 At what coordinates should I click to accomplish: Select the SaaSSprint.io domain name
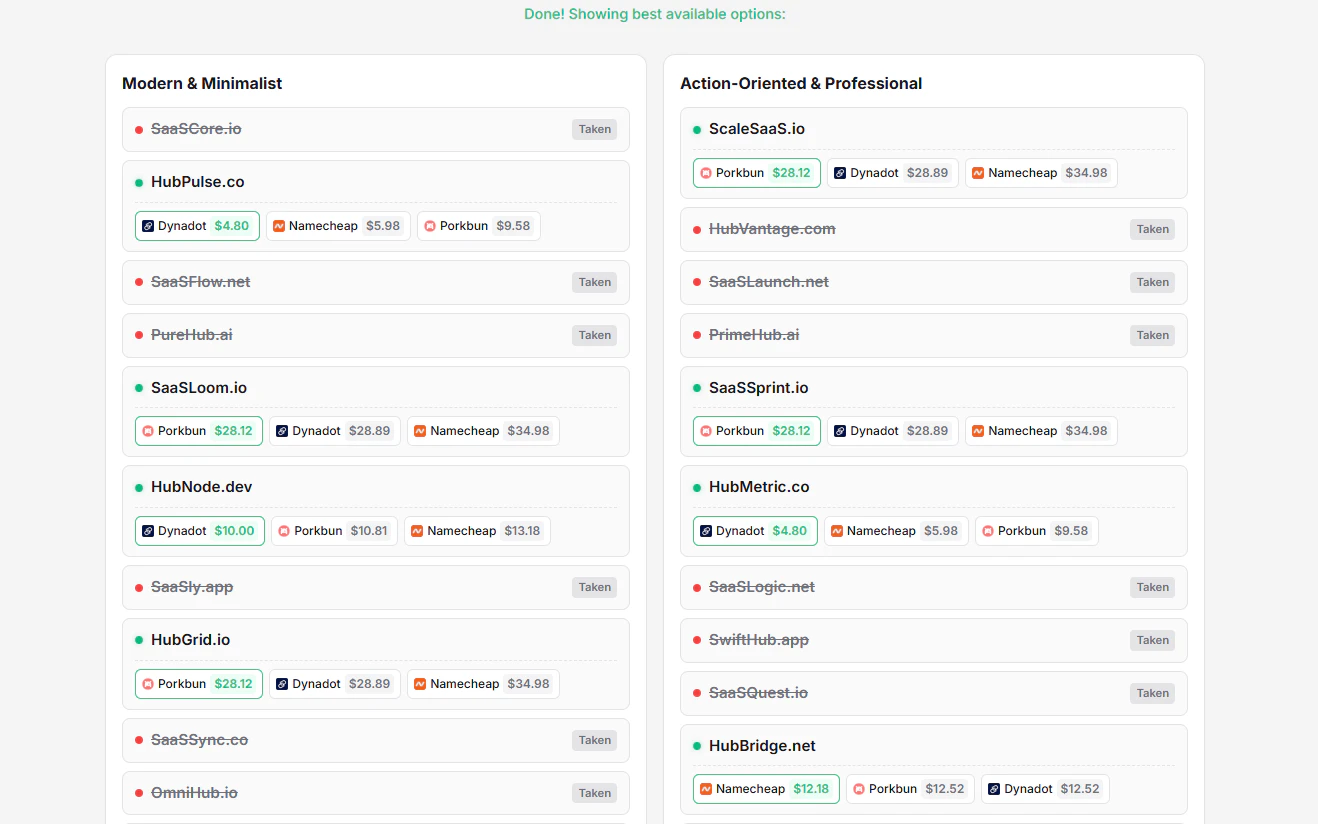(759, 388)
